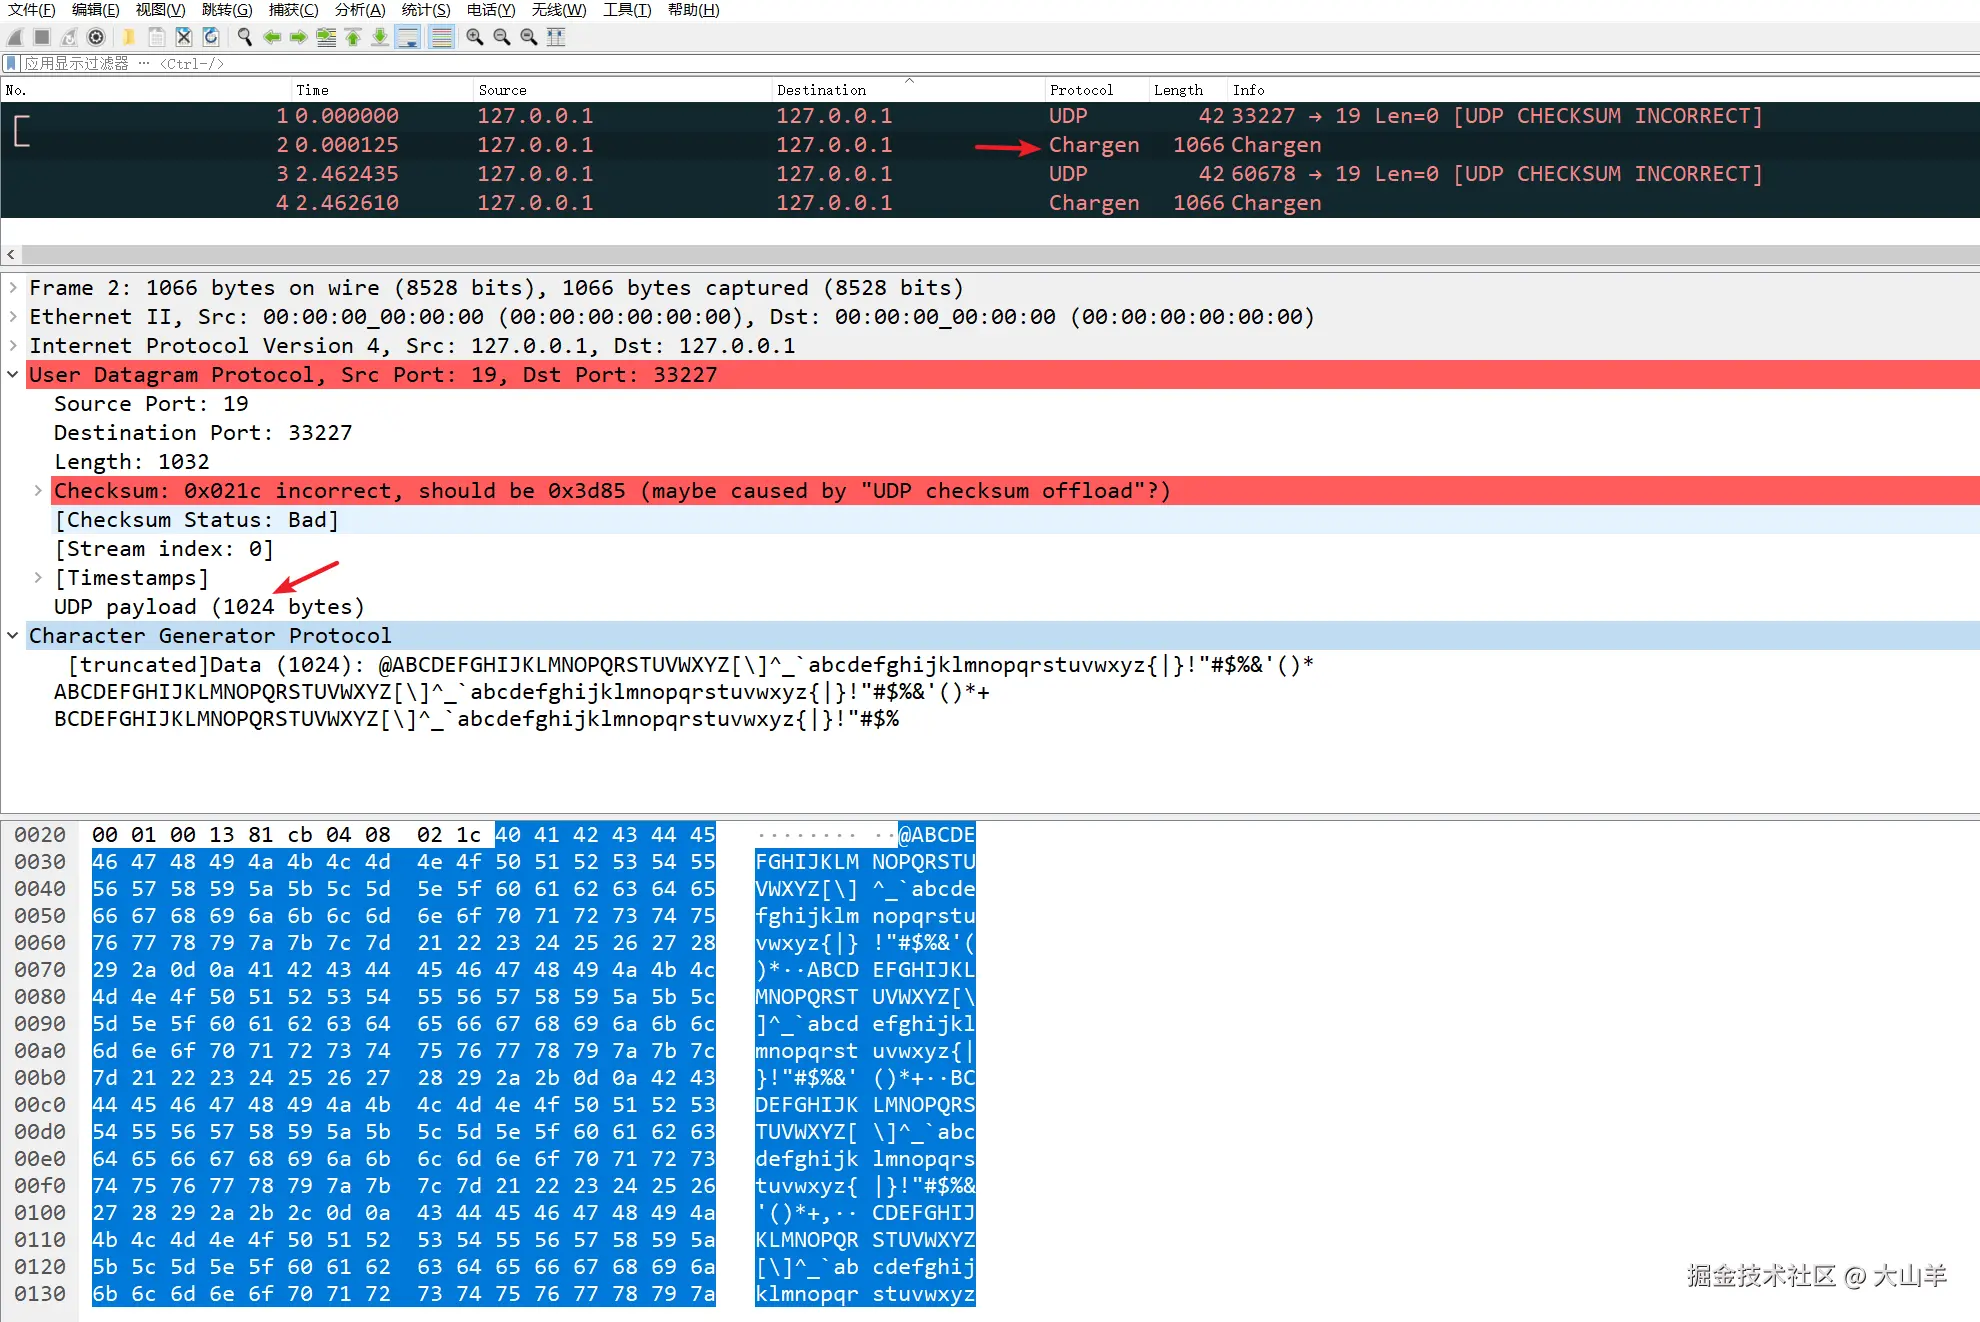The width and height of the screenshot is (1980, 1322).
Task: Sort packets by the Protocol column header
Action: tap(1080, 90)
